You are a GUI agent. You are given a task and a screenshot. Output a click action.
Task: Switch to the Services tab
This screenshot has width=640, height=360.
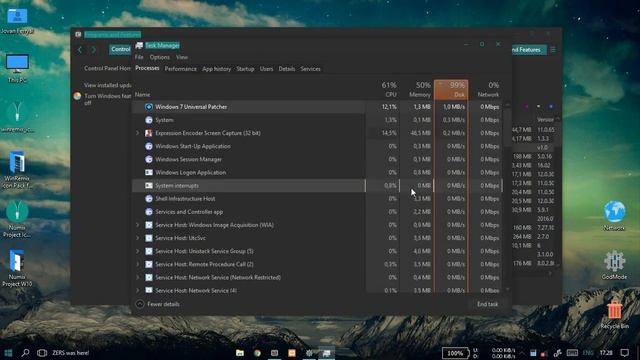310,69
